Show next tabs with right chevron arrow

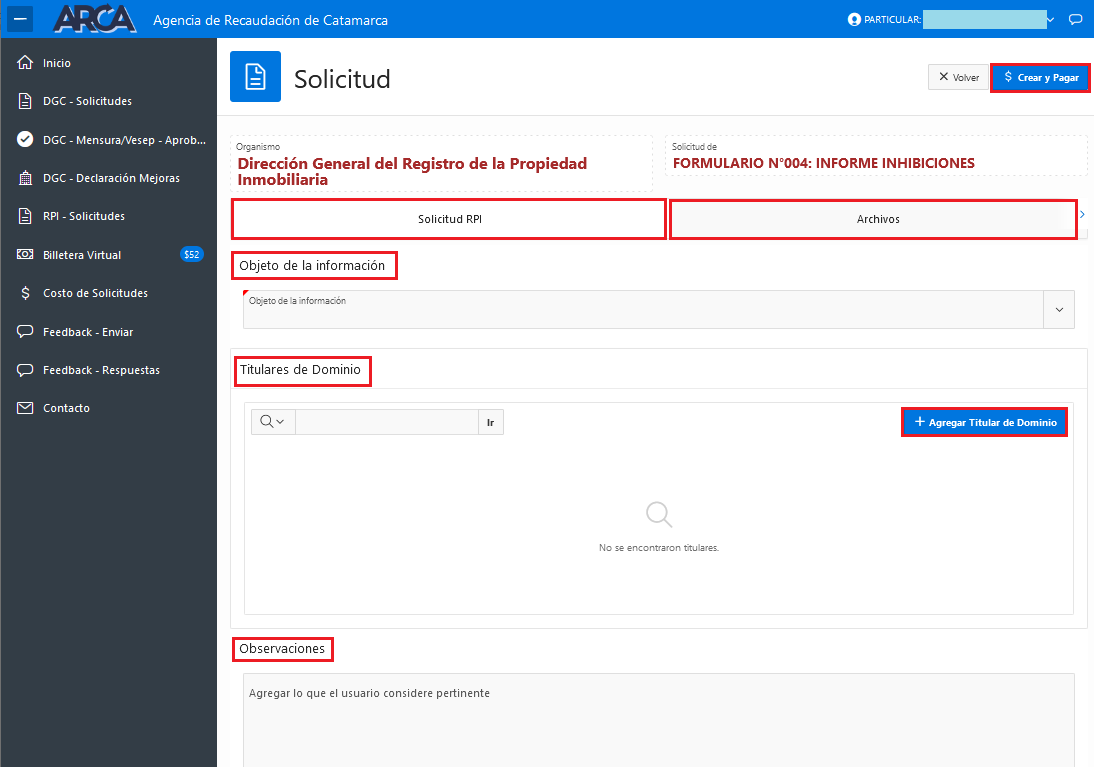click(1082, 215)
